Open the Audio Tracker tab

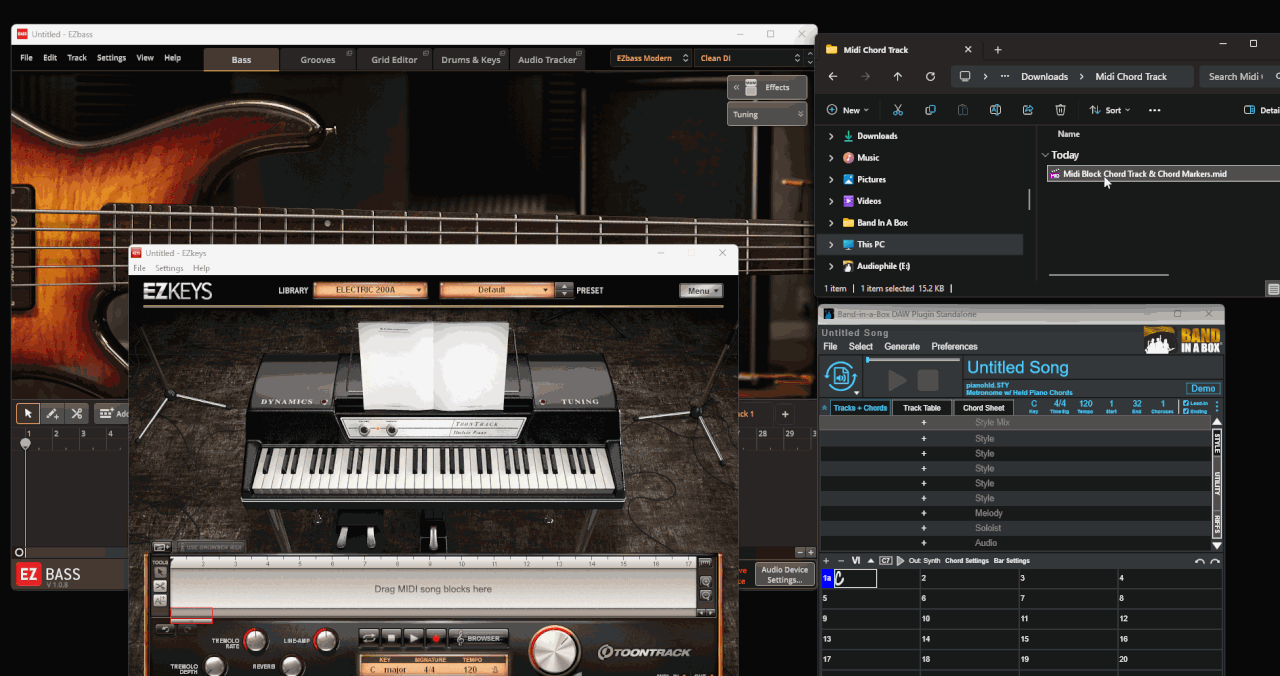tap(547, 60)
